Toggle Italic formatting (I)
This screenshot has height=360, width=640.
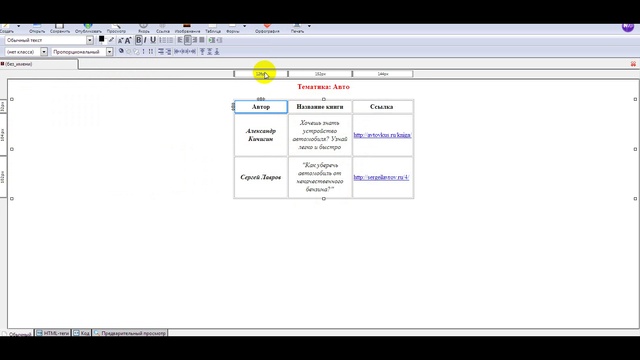pyautogui.click(x=145, y=40)
